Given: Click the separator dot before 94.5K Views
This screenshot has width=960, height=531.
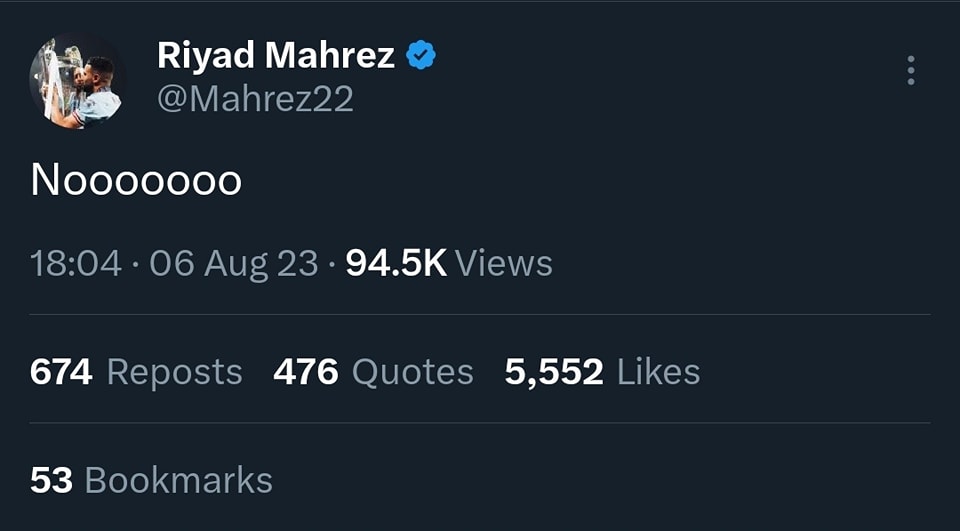Looking at the screenshot, I should (x=332, y=264).
